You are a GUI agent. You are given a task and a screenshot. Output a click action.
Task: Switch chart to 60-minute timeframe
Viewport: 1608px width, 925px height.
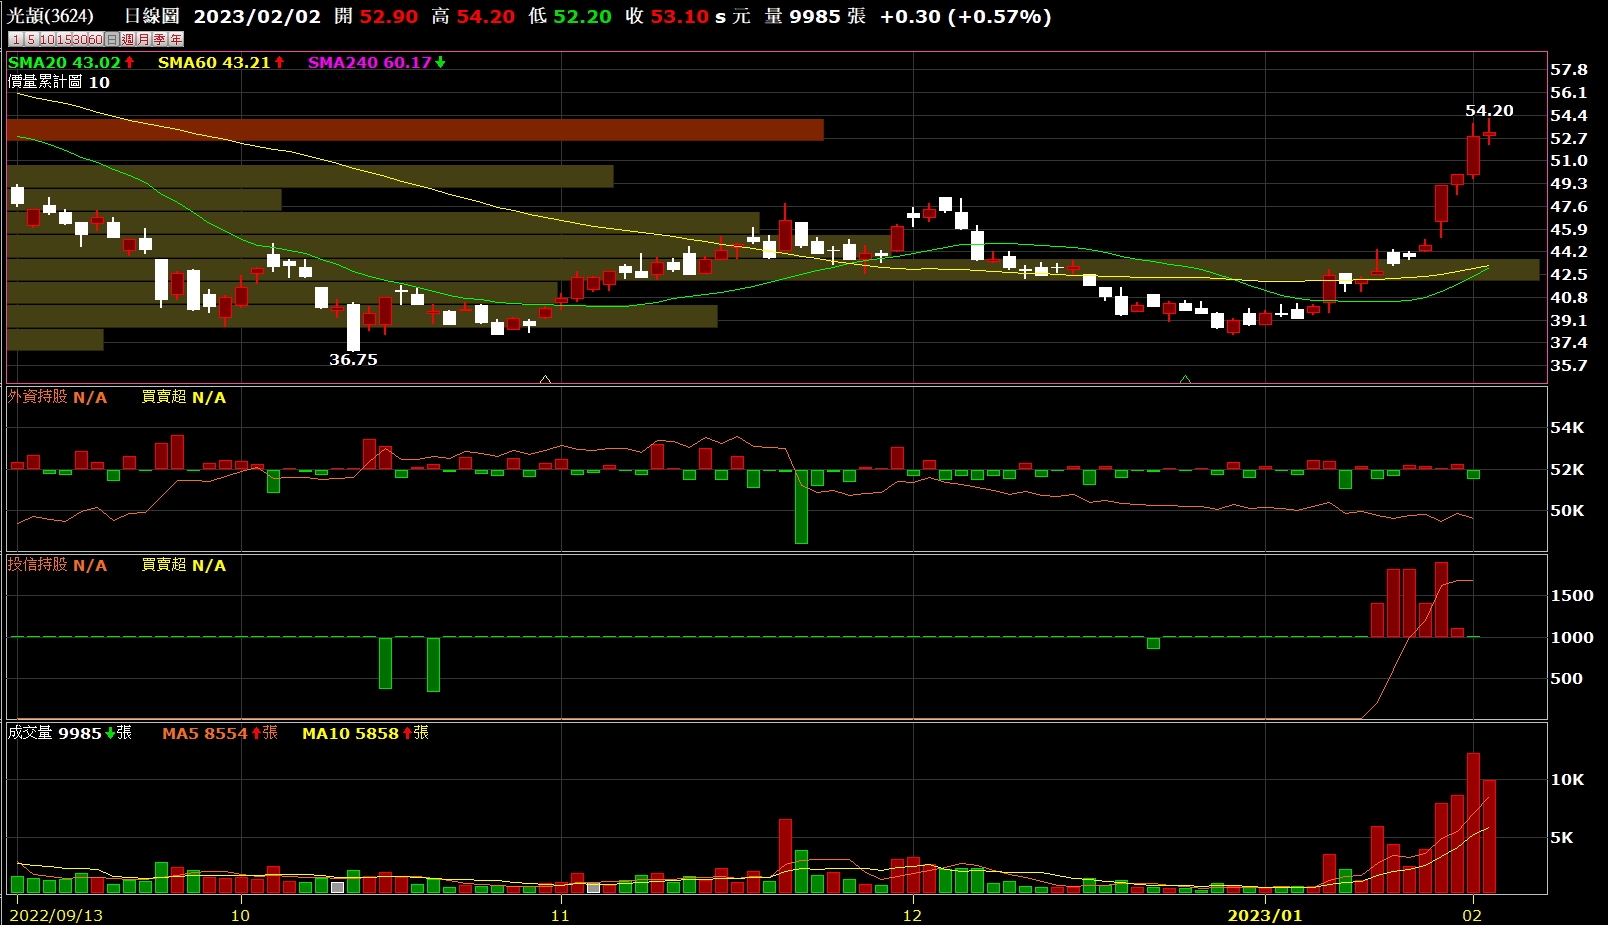[x=96, y=39]
